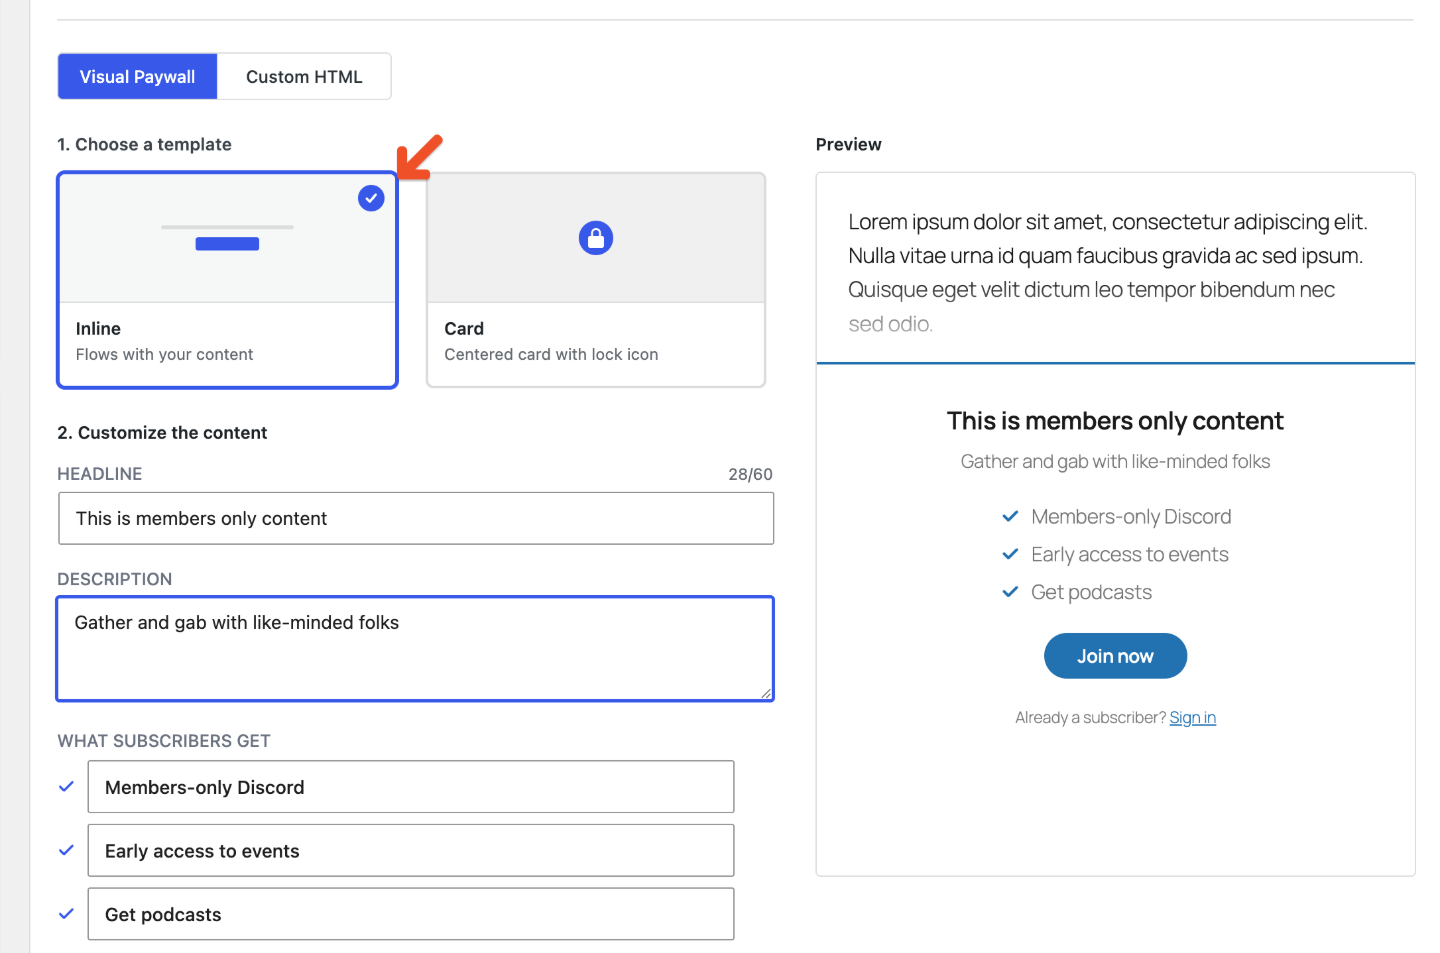Edit the Early access to events field
Viewport: 1440px width, 953px height.
click(x=411, y=851)
